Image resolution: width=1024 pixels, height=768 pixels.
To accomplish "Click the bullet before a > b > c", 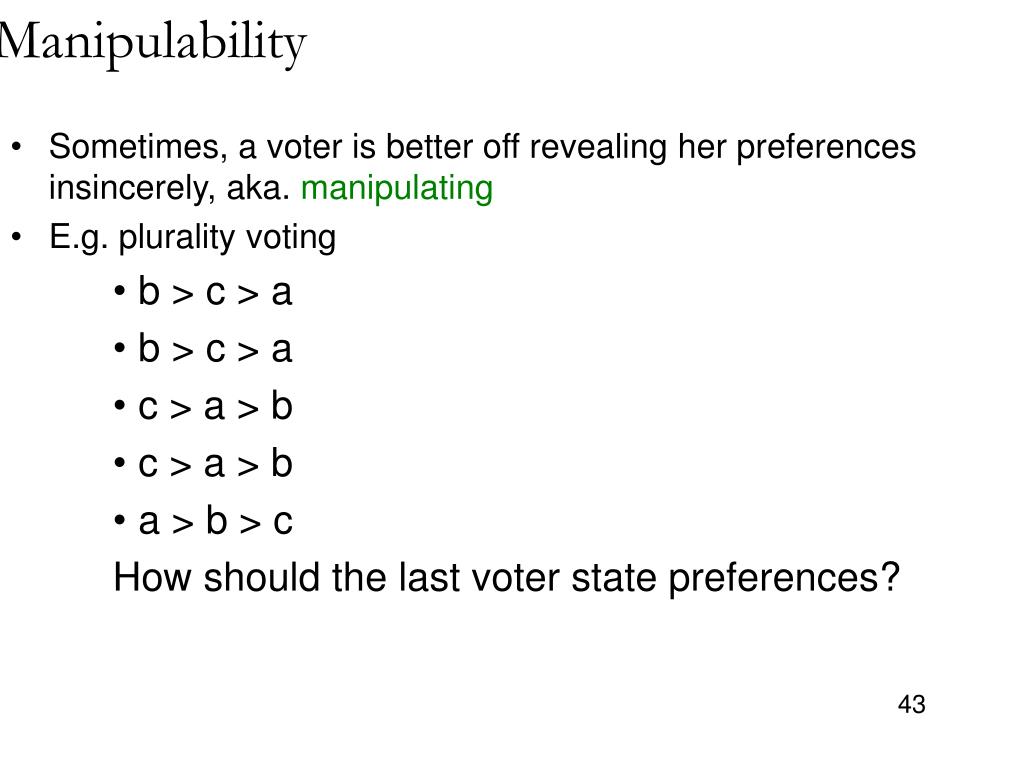I will 120,520.
